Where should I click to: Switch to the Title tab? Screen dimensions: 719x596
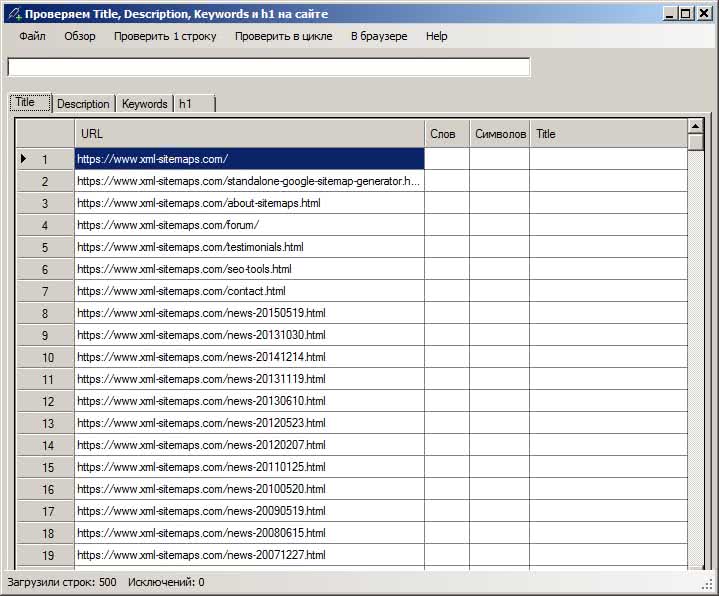click(x=30, y=102)
